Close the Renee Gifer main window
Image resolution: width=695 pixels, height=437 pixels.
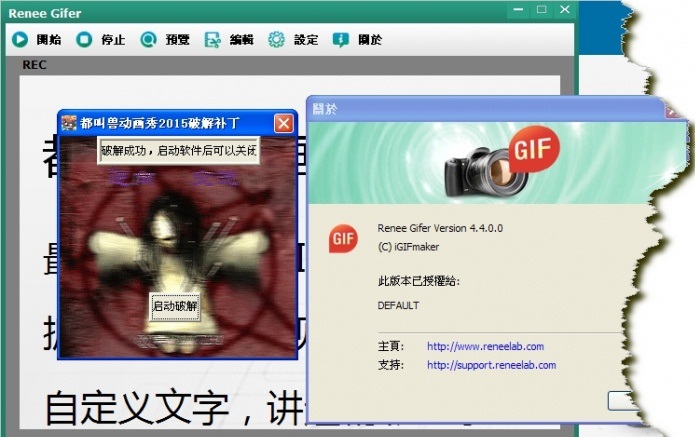564,10
